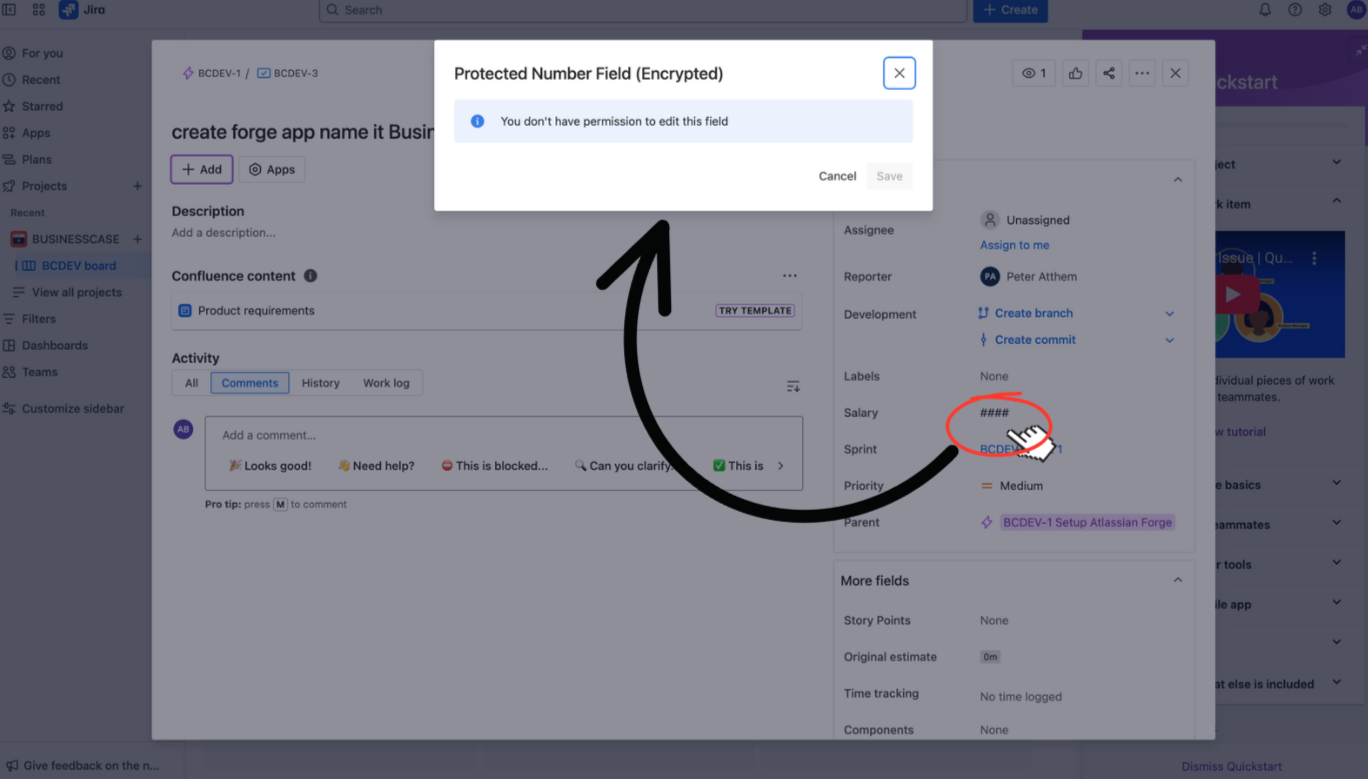Play the Quickstart tutorial video
This screenshot has width=1368, height=779.
1233,294
